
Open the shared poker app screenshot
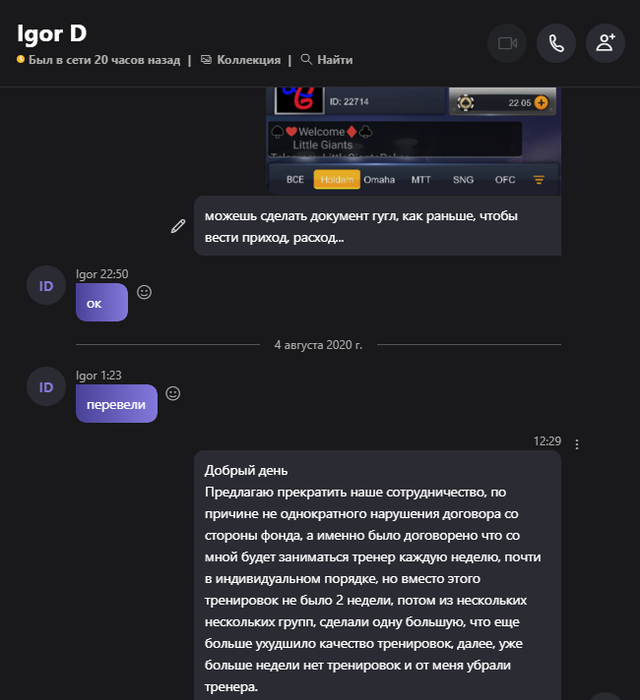pos(414,141)
